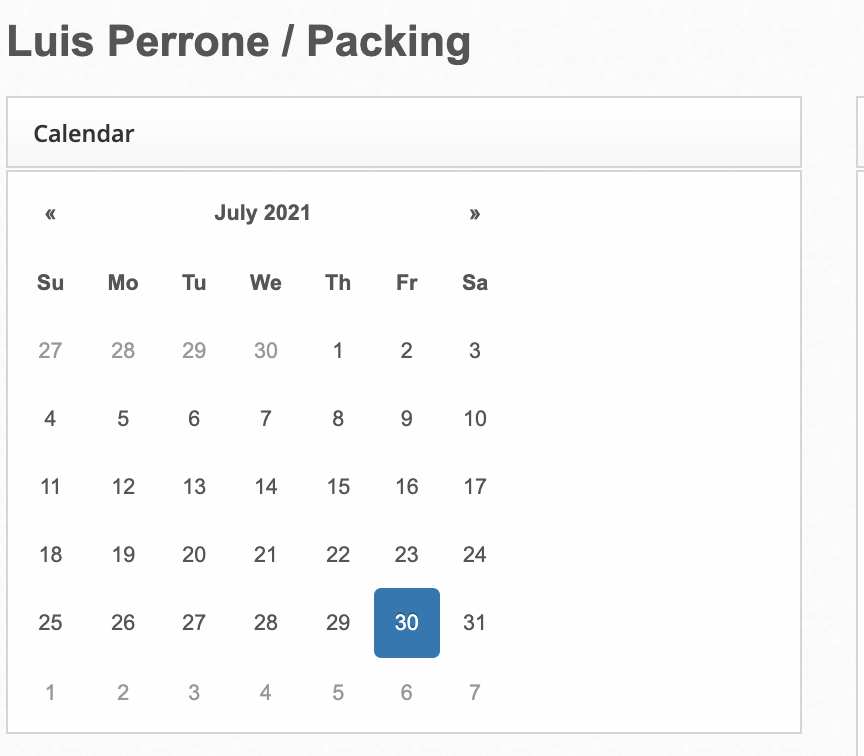
Task: Choose July 4 on the calendar
Action: (50, 419)
